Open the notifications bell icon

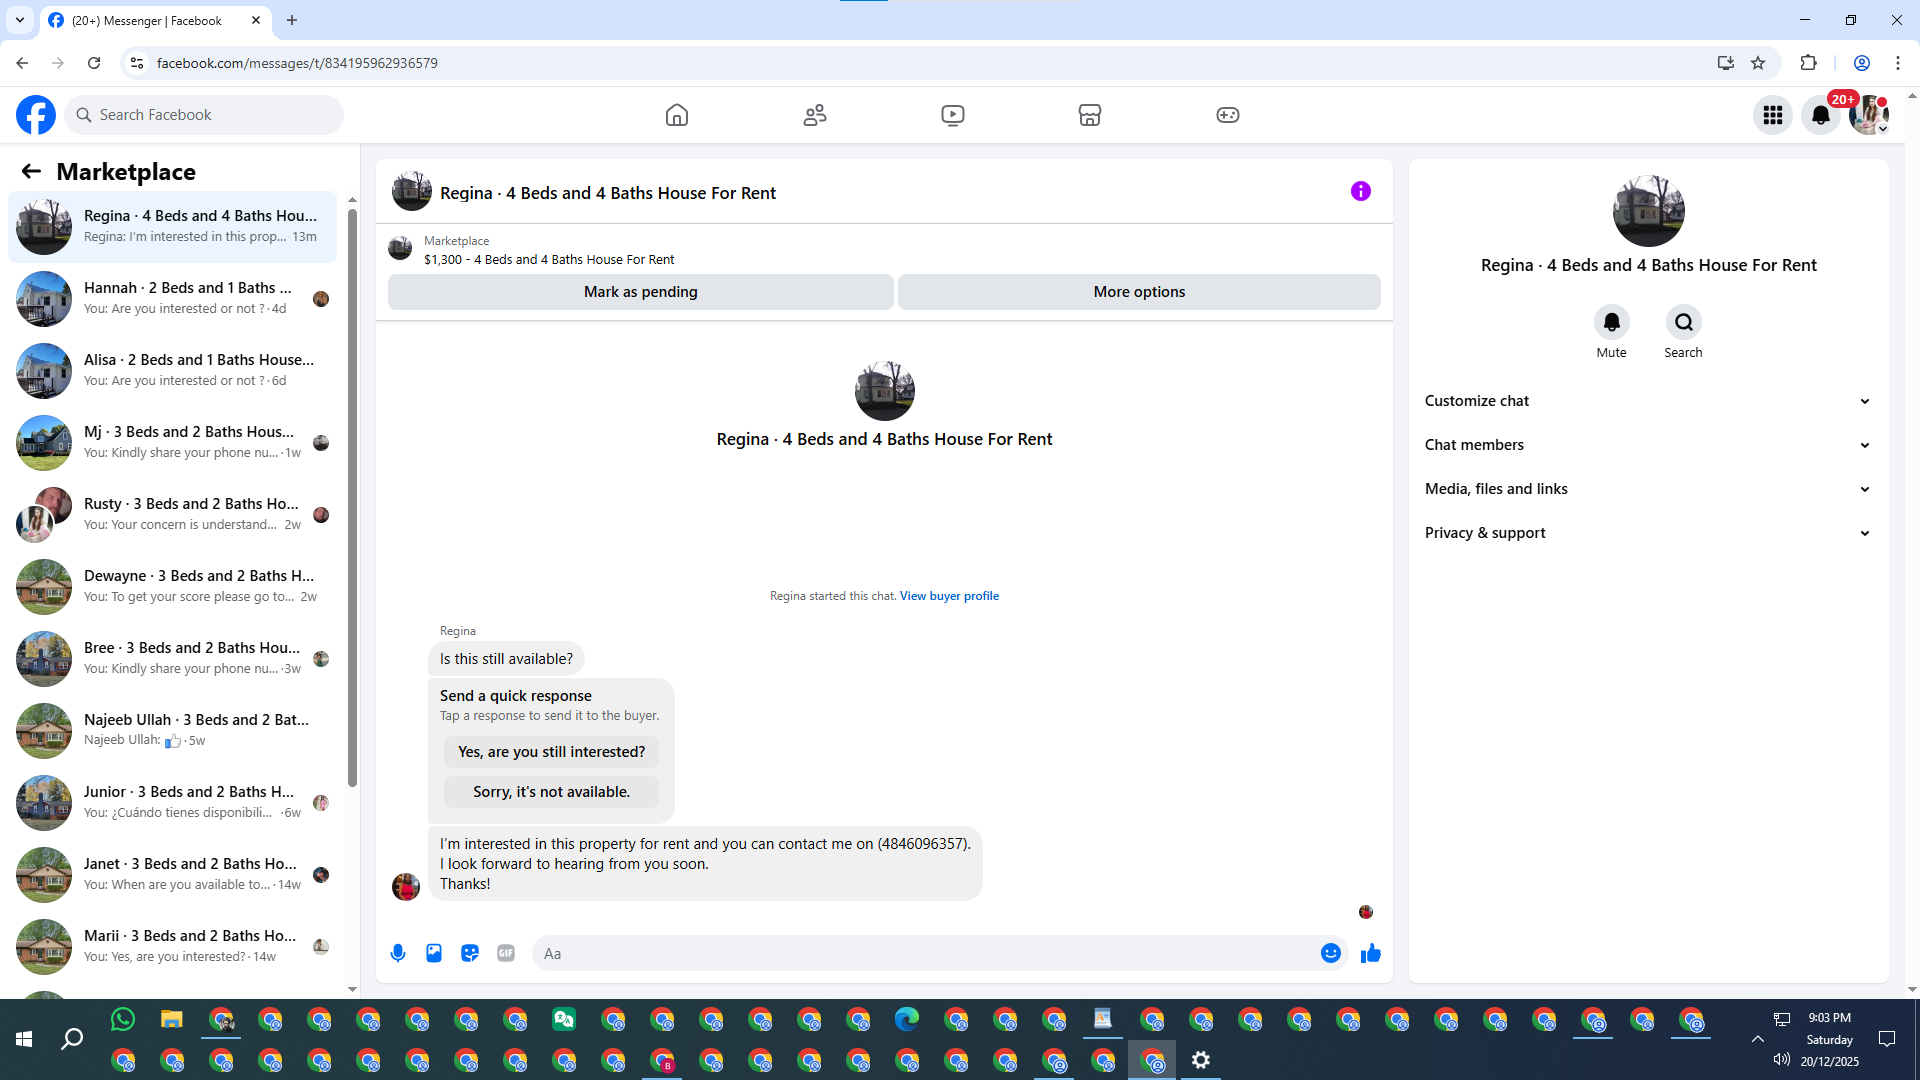pyautogui.click(x=1821, y=115)
